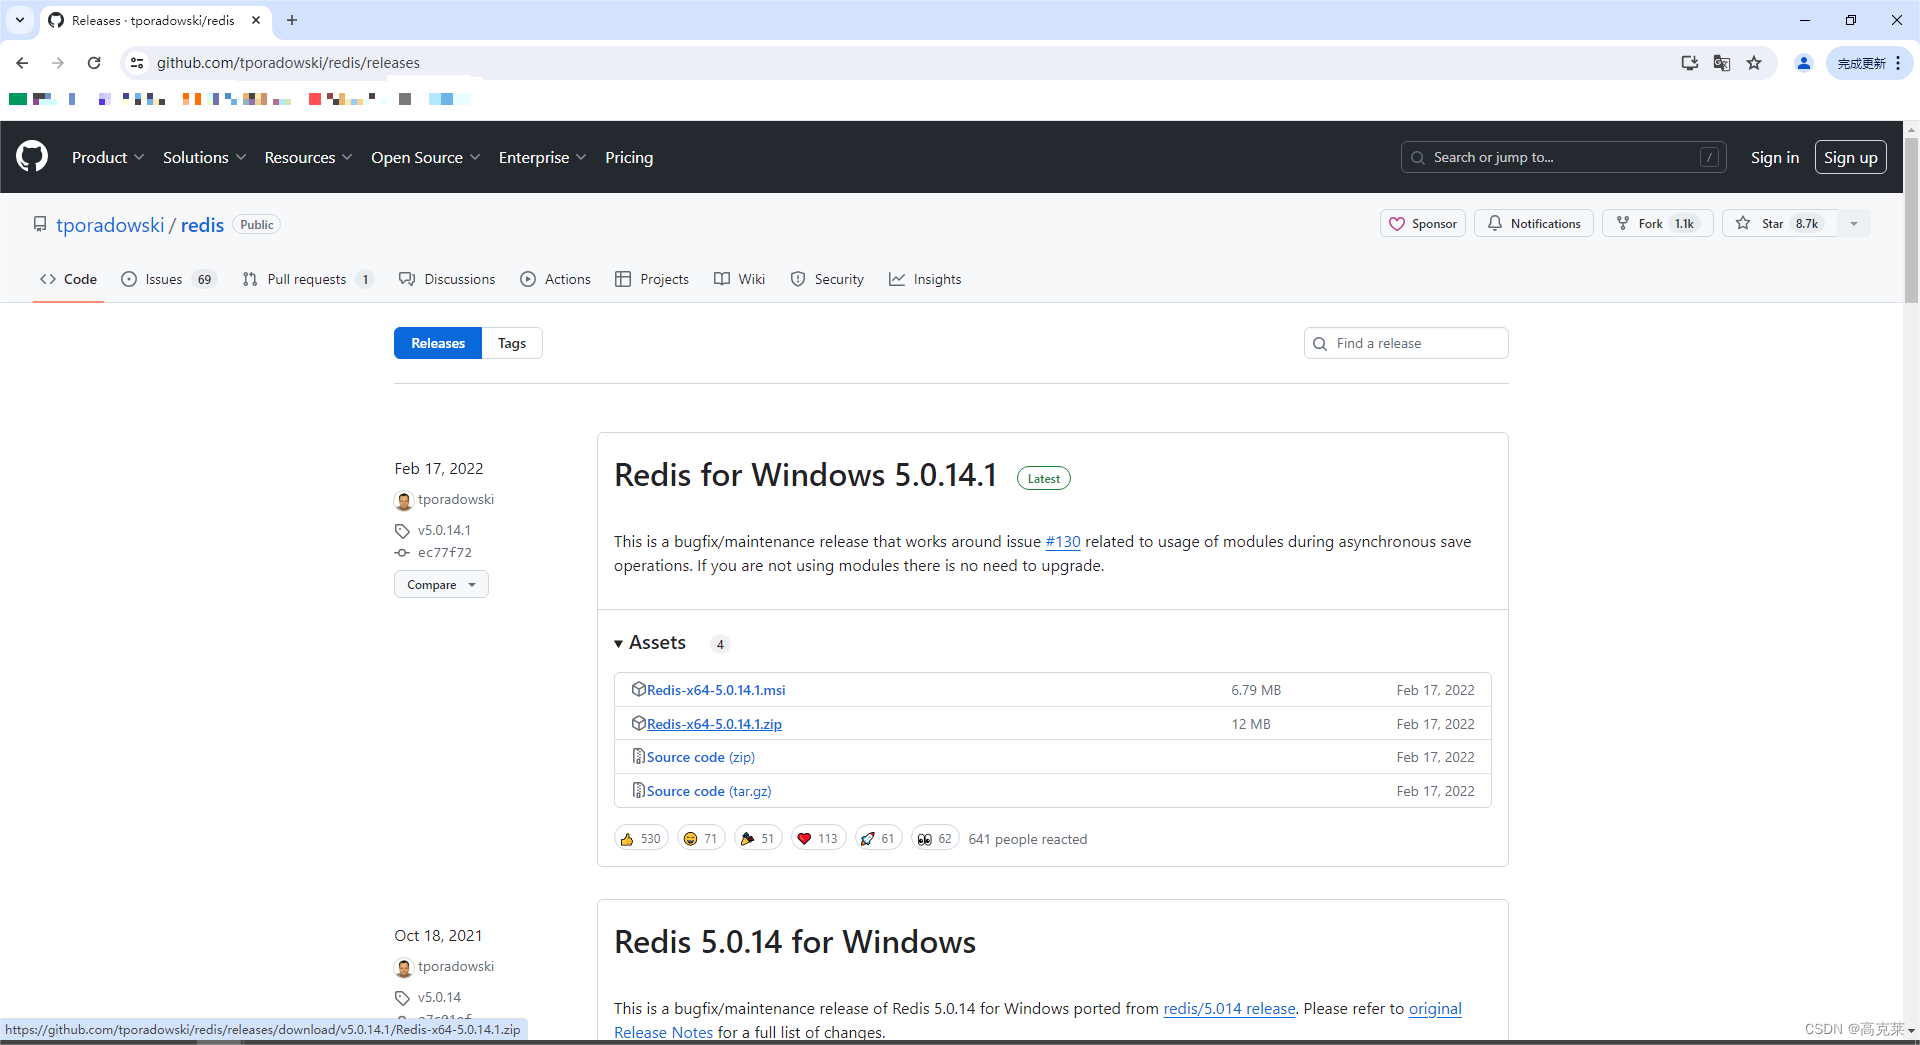
Task: Click the eyes reaction 62
Action: (935, 838)
